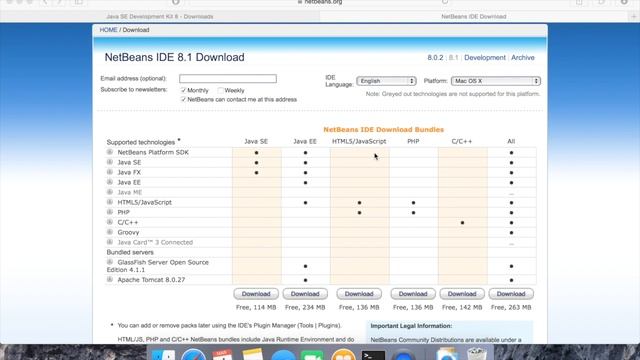The height and width of the screenshot is (360, 640).
Task: Download the All bundle (263 MB)
Action: [511, 294]
